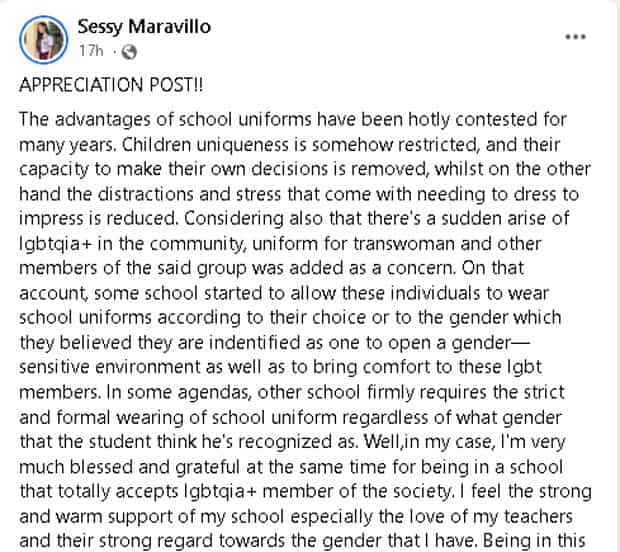Click the word 'impress' in the post
This screenshot has width=620, height=552.
pyautogui.click(x=51, y=219)
